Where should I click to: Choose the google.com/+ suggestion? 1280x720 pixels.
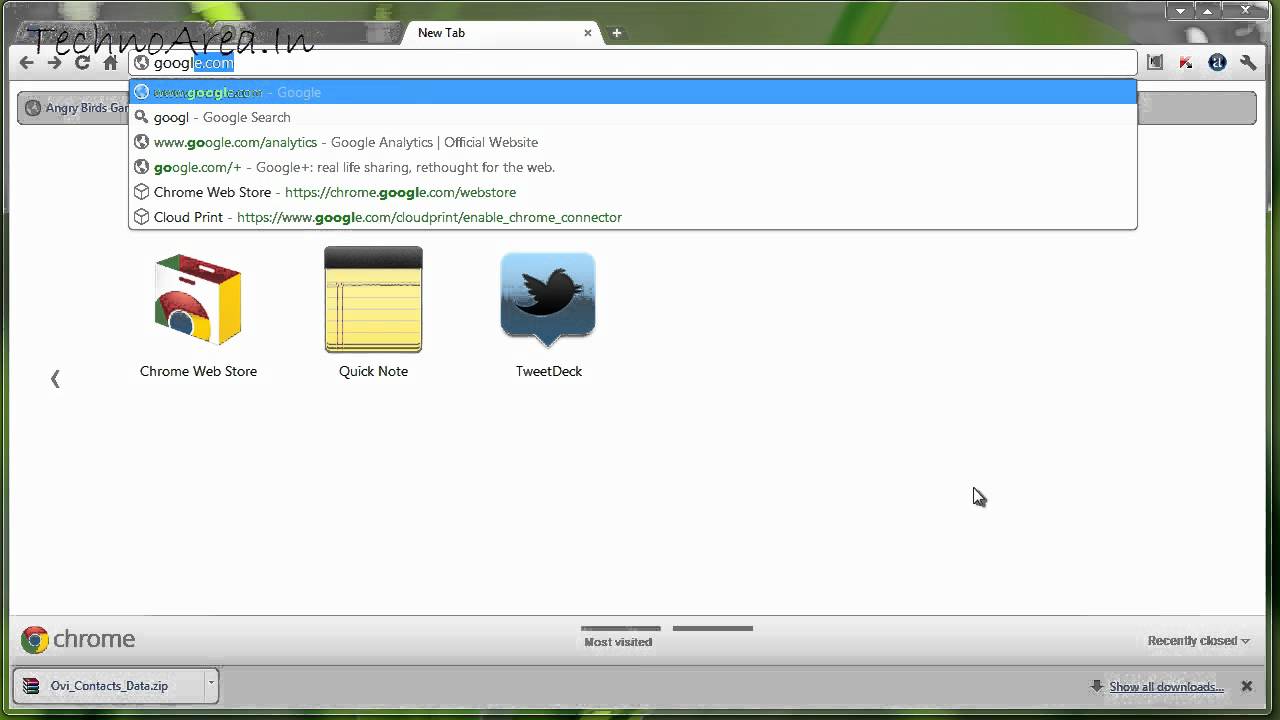(633, 167)
